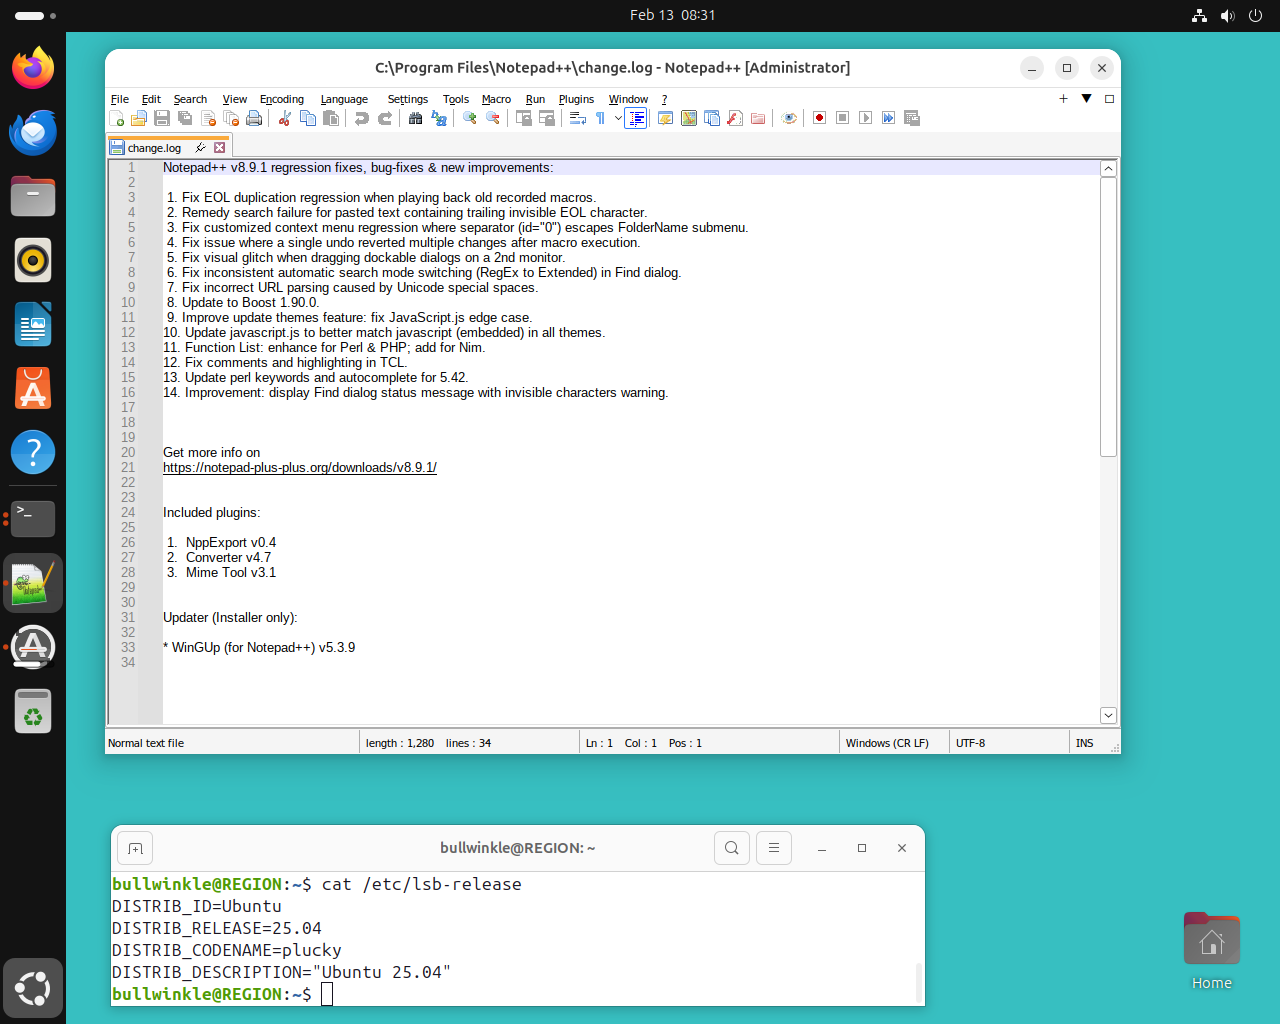Click the question mark Help menu

[664, 99]
